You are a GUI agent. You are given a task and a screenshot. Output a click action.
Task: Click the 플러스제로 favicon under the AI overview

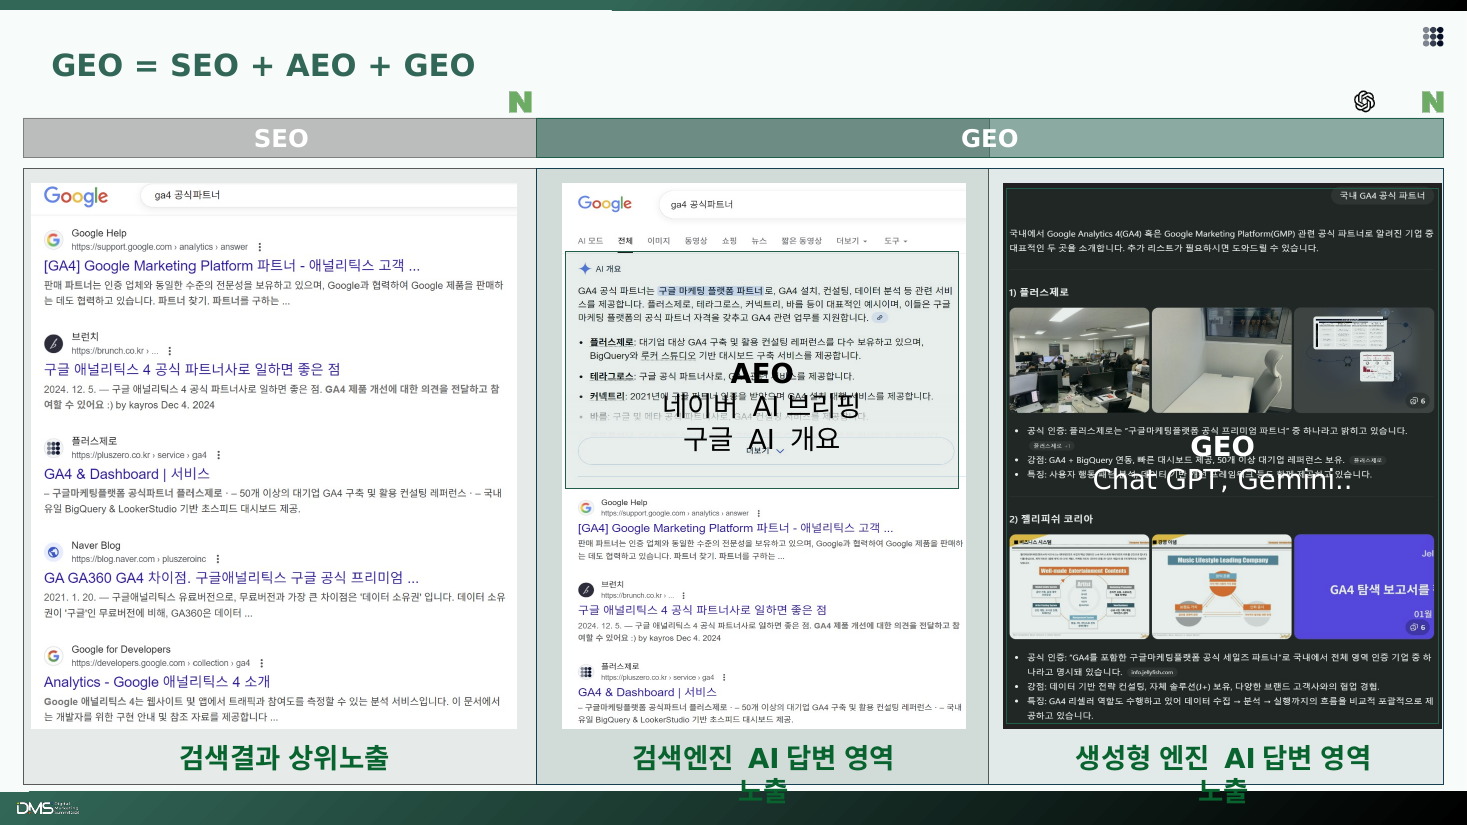click(586, 672)
